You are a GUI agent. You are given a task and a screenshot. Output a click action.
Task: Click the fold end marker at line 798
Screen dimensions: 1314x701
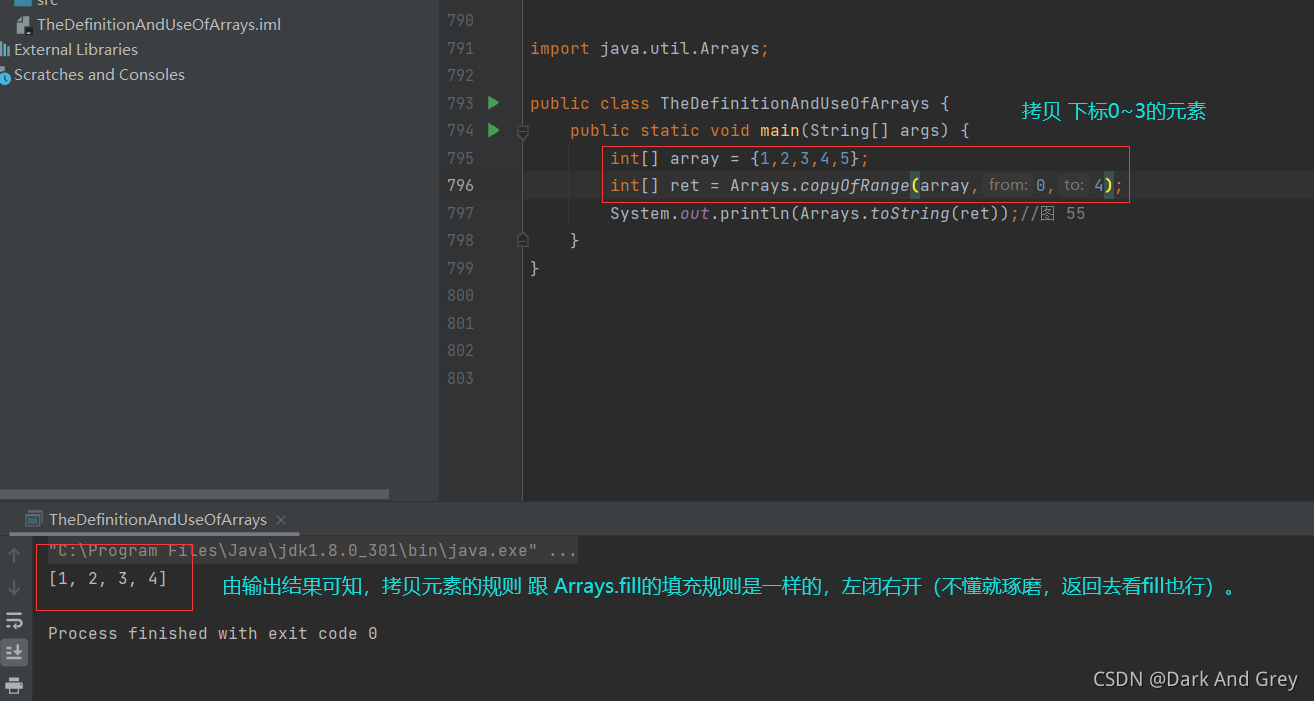[522, 240]
